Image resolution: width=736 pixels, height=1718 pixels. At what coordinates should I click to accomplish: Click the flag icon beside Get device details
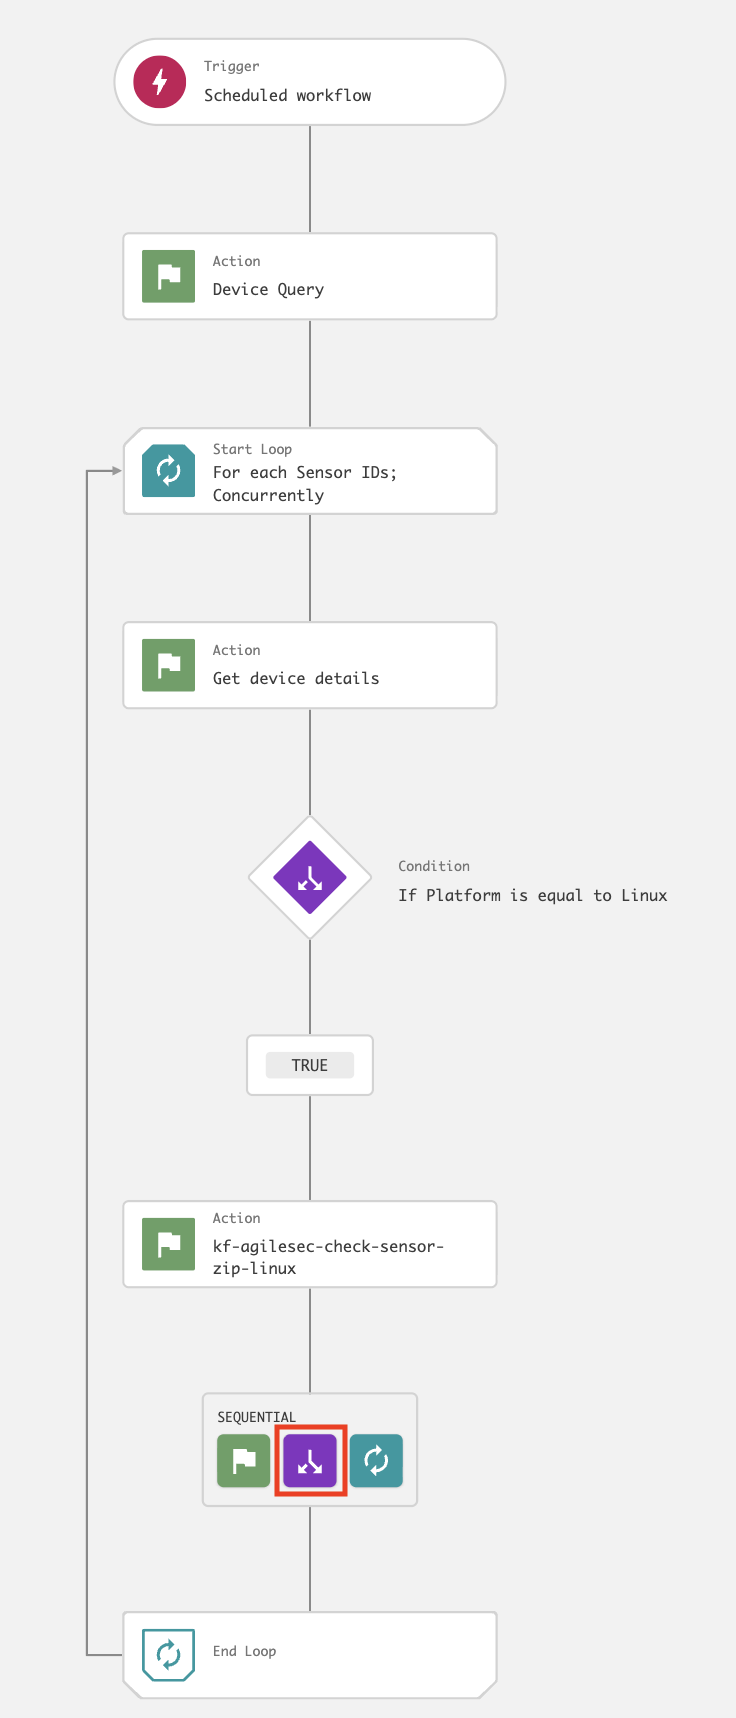pos(169,665)
